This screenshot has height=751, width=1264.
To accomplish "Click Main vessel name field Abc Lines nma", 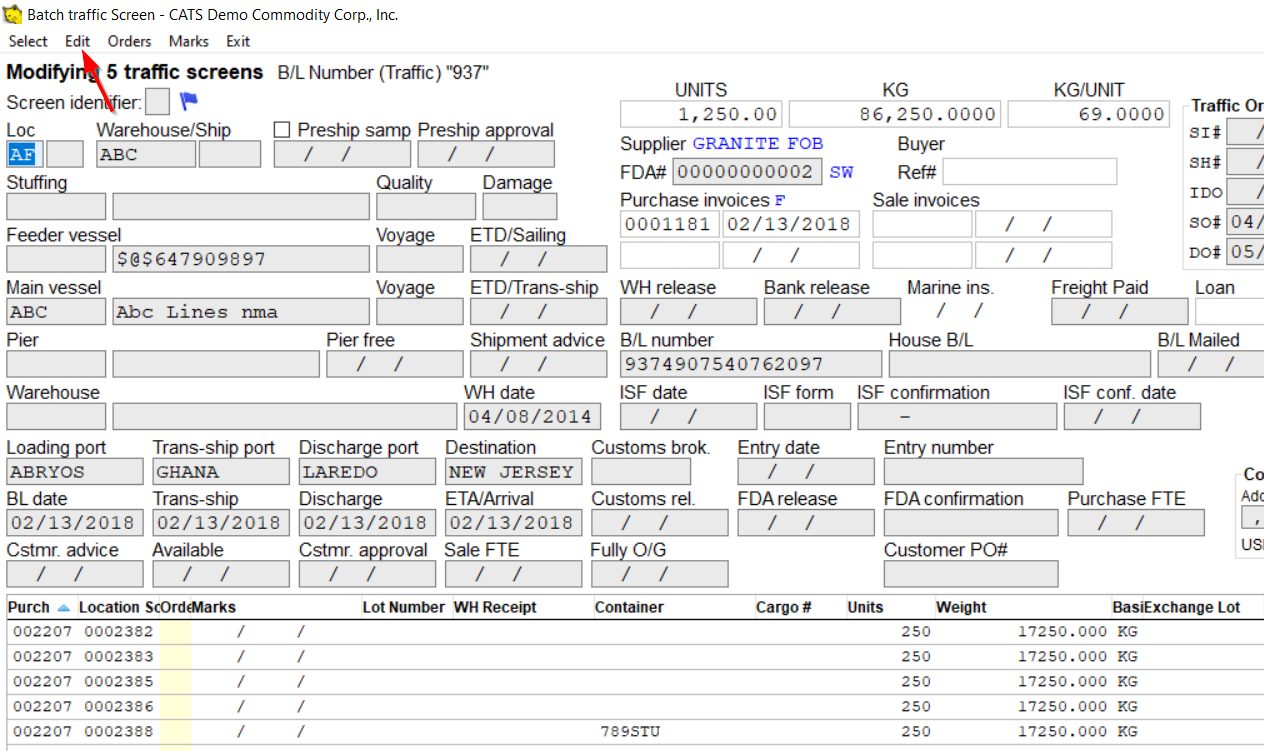I will (x=241, y=312).
